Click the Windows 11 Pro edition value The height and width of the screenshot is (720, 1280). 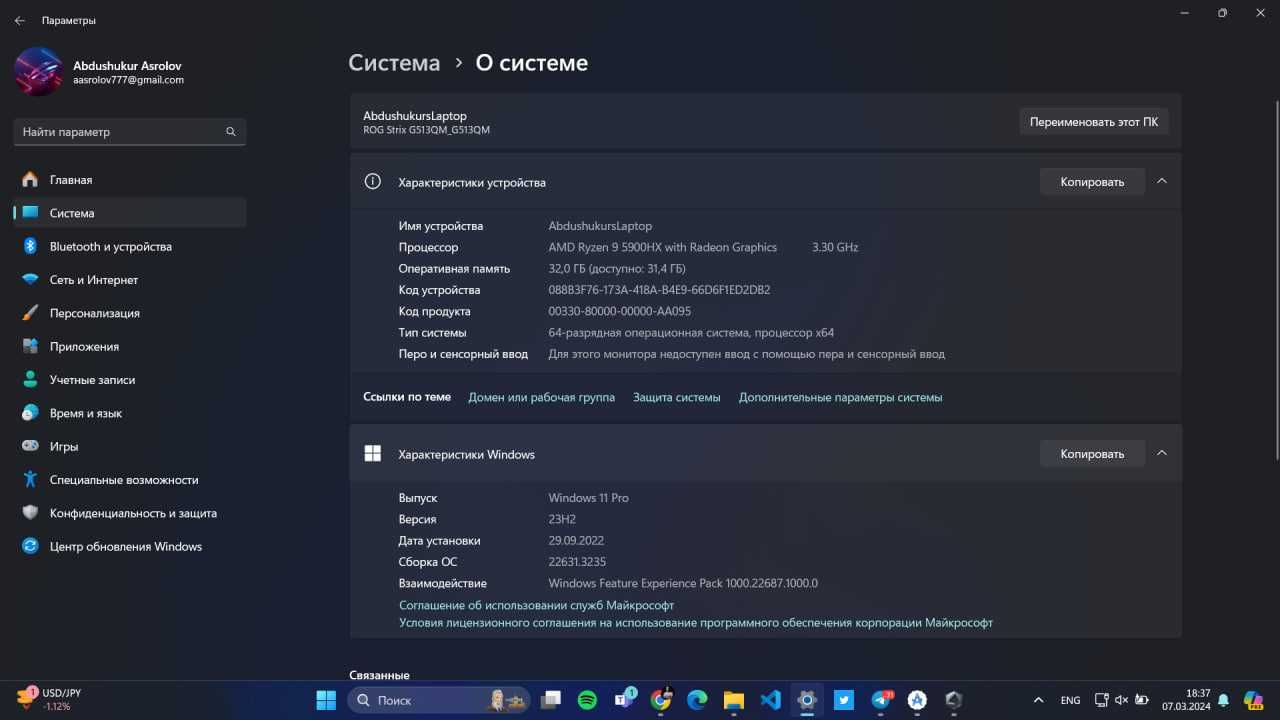(x=588, y=498)
